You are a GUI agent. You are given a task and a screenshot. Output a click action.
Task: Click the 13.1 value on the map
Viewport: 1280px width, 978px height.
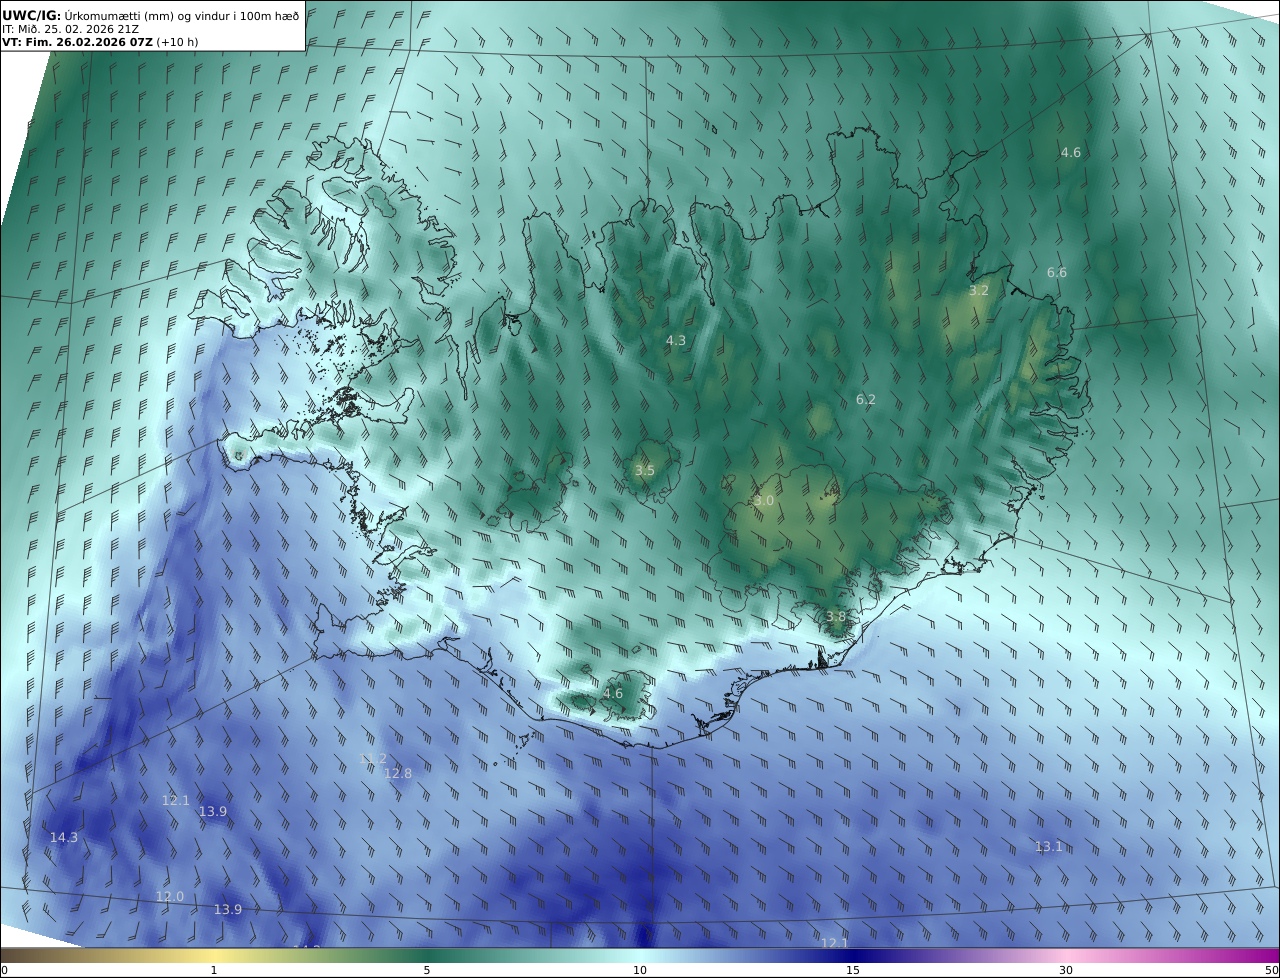(x=1049, y=847)
